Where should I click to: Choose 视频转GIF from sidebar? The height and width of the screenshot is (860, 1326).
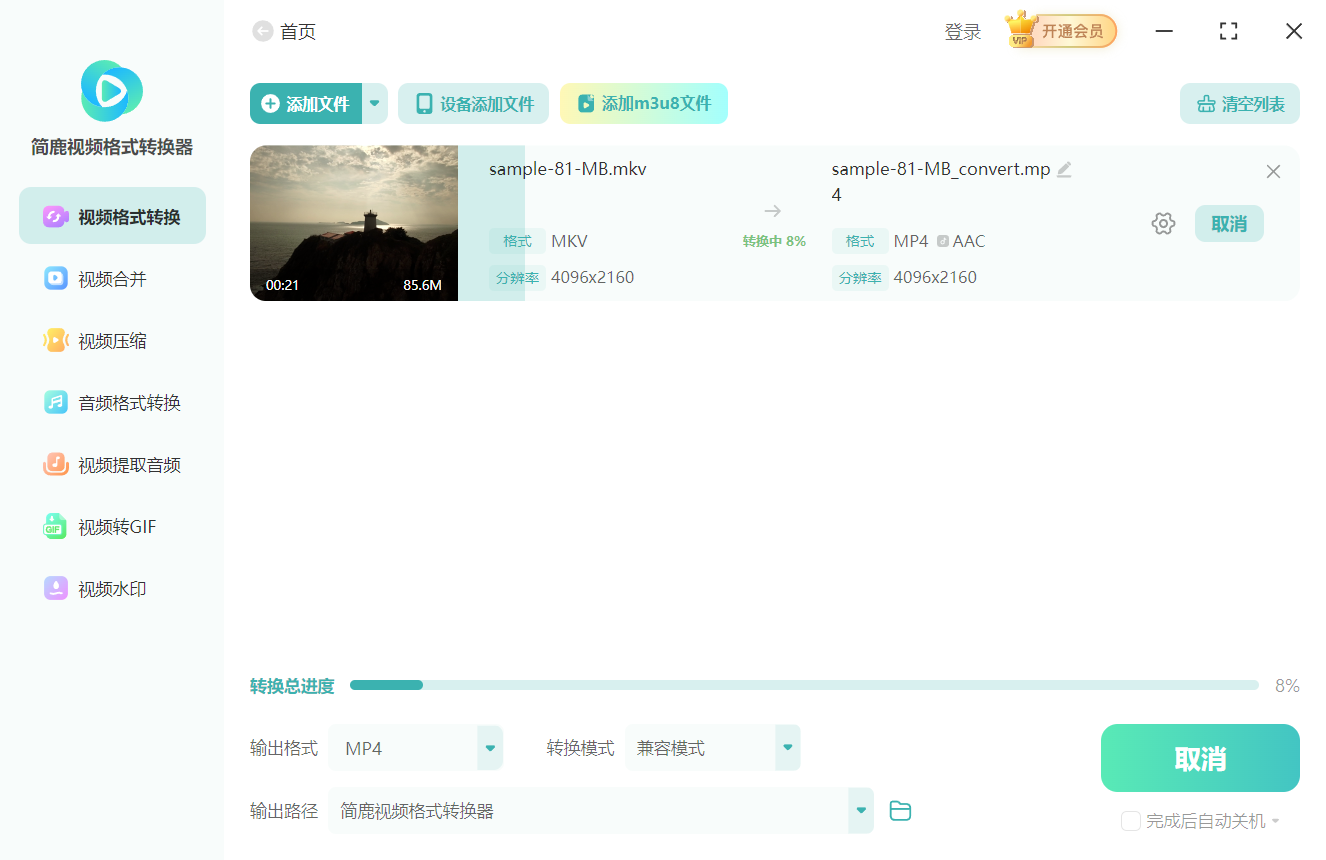click(x=112, y=526)
